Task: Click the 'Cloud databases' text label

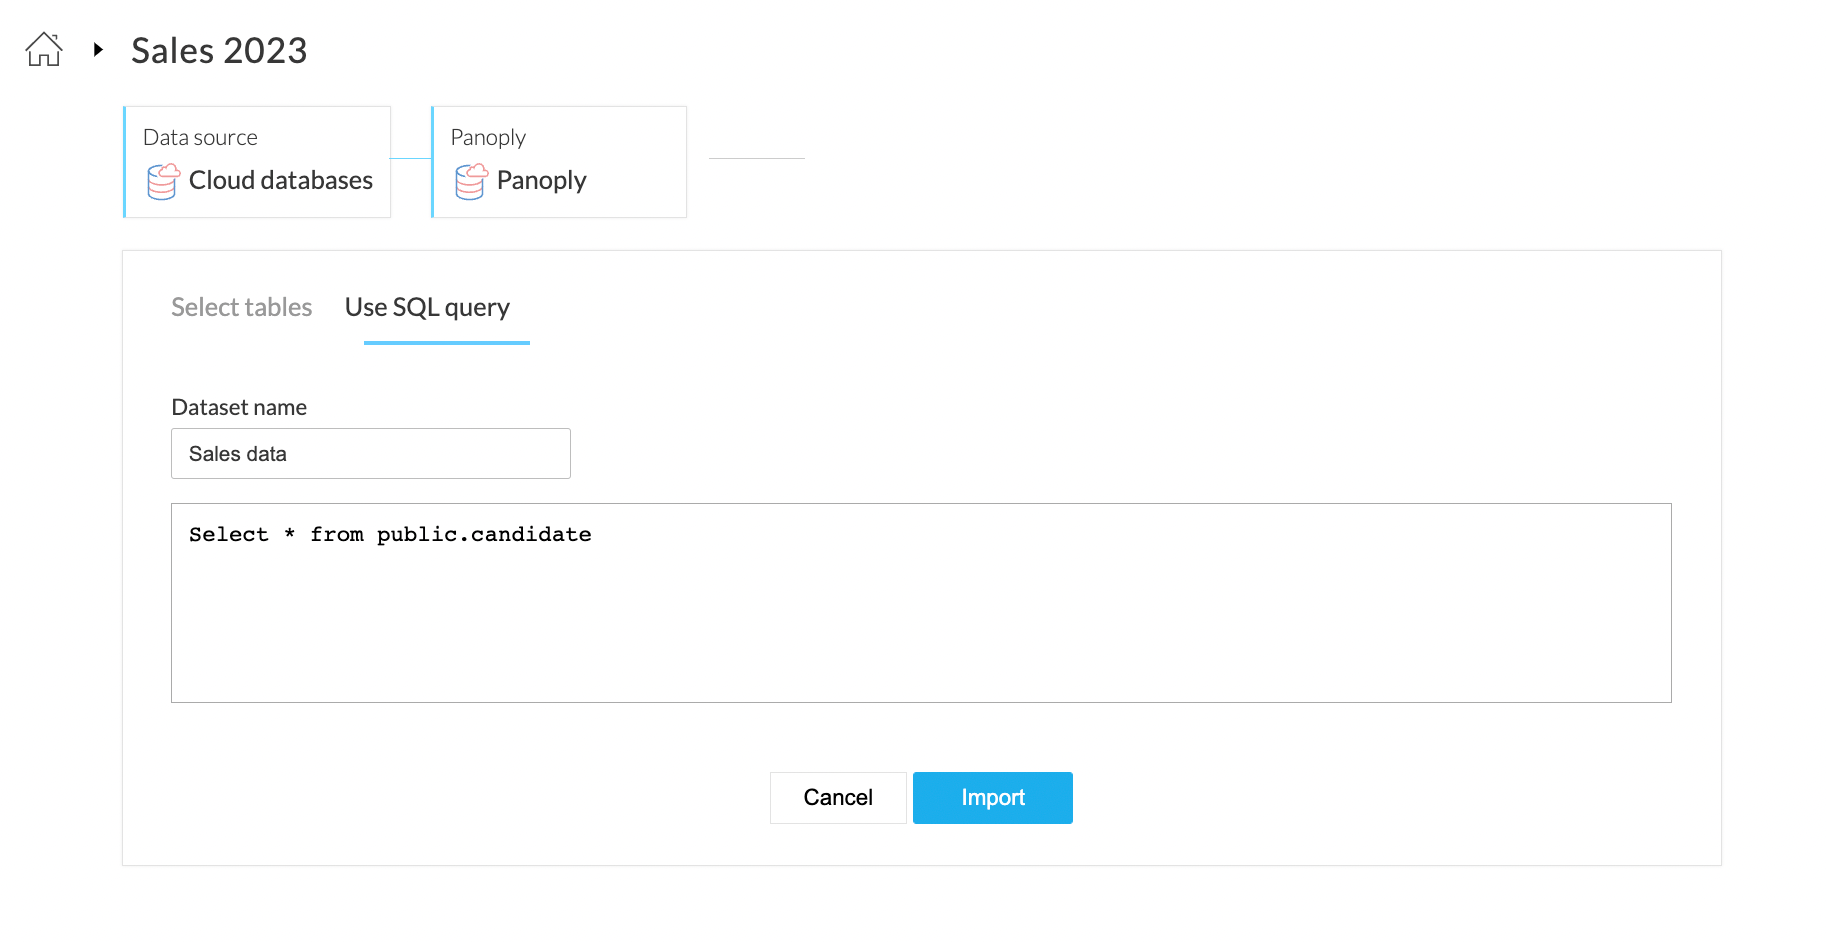Action: point(280,181)
